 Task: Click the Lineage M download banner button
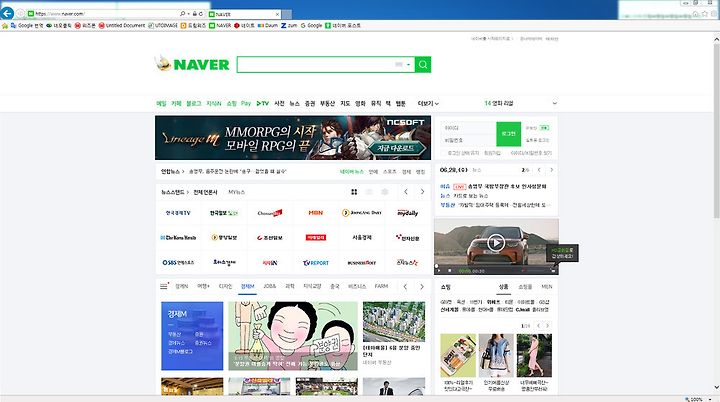(396, 148)
